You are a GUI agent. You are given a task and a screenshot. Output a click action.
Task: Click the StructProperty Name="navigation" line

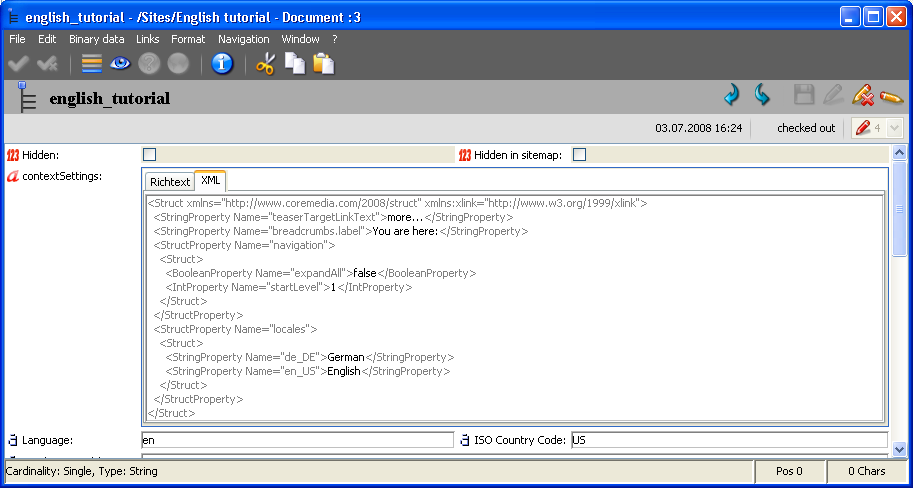245,245
